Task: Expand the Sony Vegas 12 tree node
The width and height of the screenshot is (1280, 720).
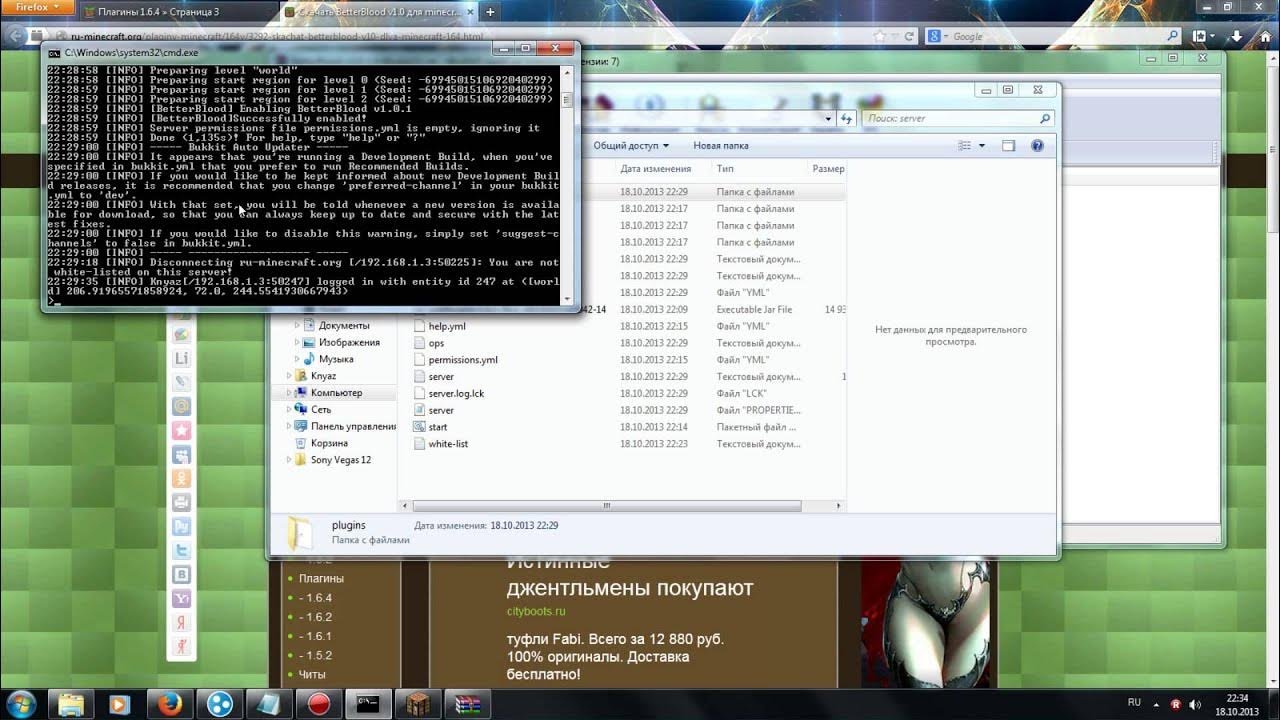Action: pyautogui.click(x=289, y=460)
